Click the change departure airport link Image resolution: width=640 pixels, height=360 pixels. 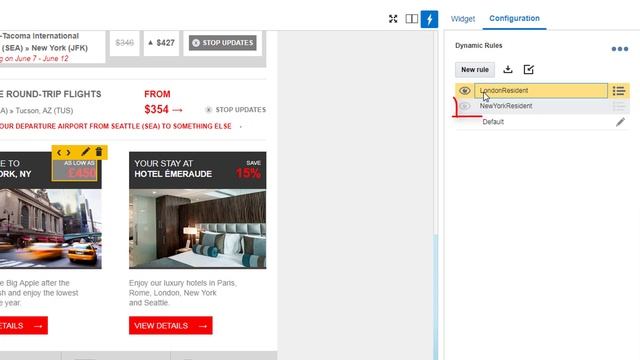116,127
